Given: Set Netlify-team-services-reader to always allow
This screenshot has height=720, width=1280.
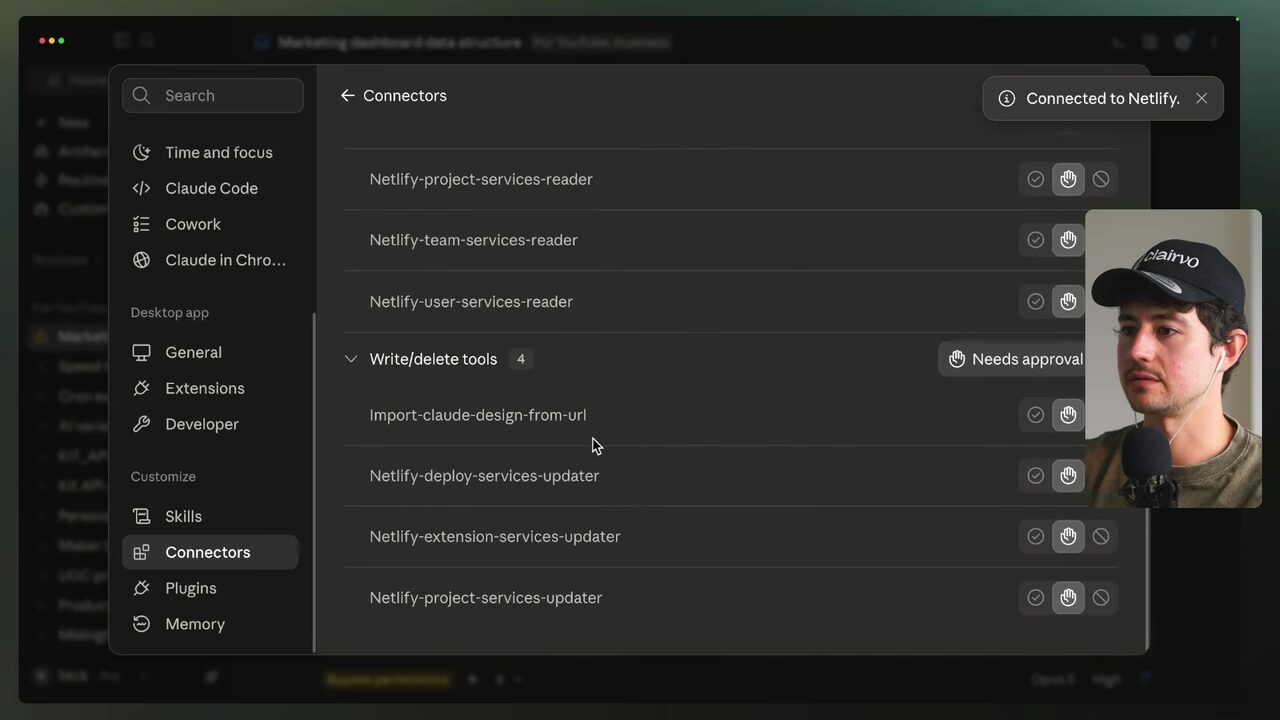Looking at the screenshot, I should [x=1036, y=240].
